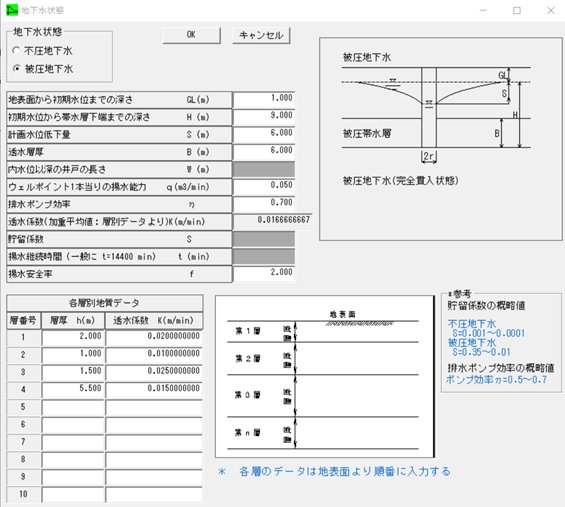Click the ウェルポイント1本当りの揚水能力 label
The width and height of the screenshot is (565, 507).
77,187
